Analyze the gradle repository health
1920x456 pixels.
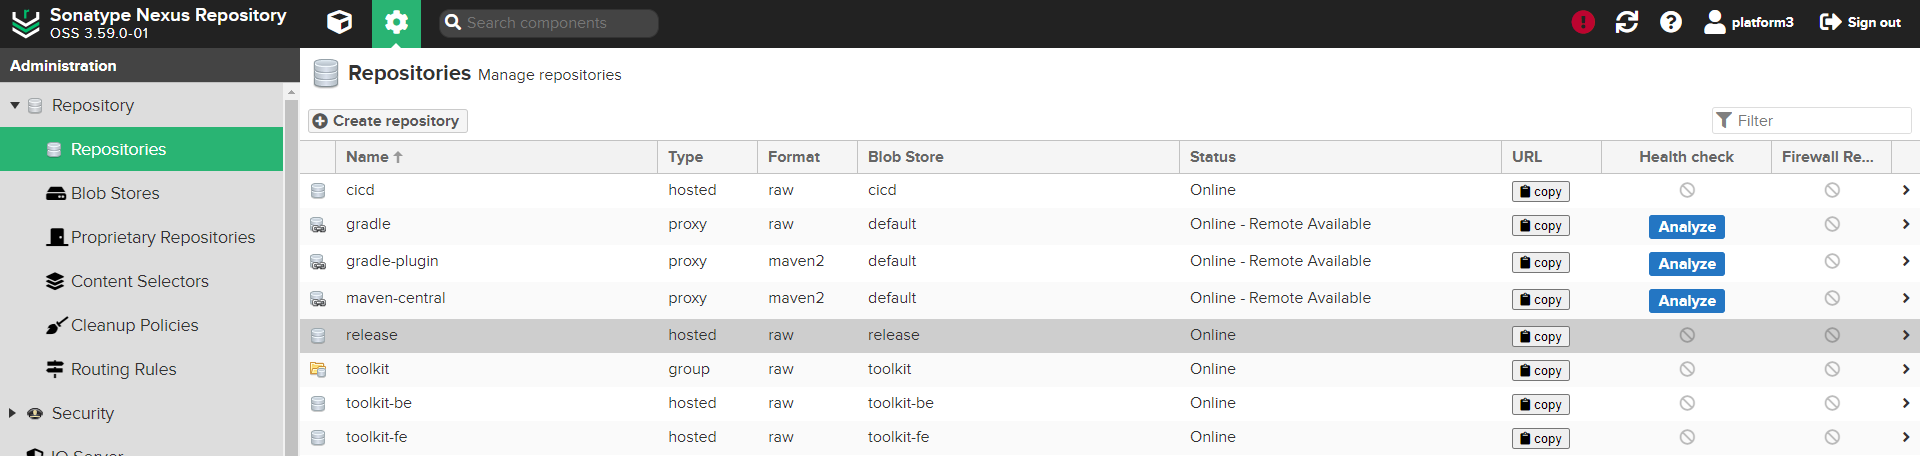point(1686,227)
